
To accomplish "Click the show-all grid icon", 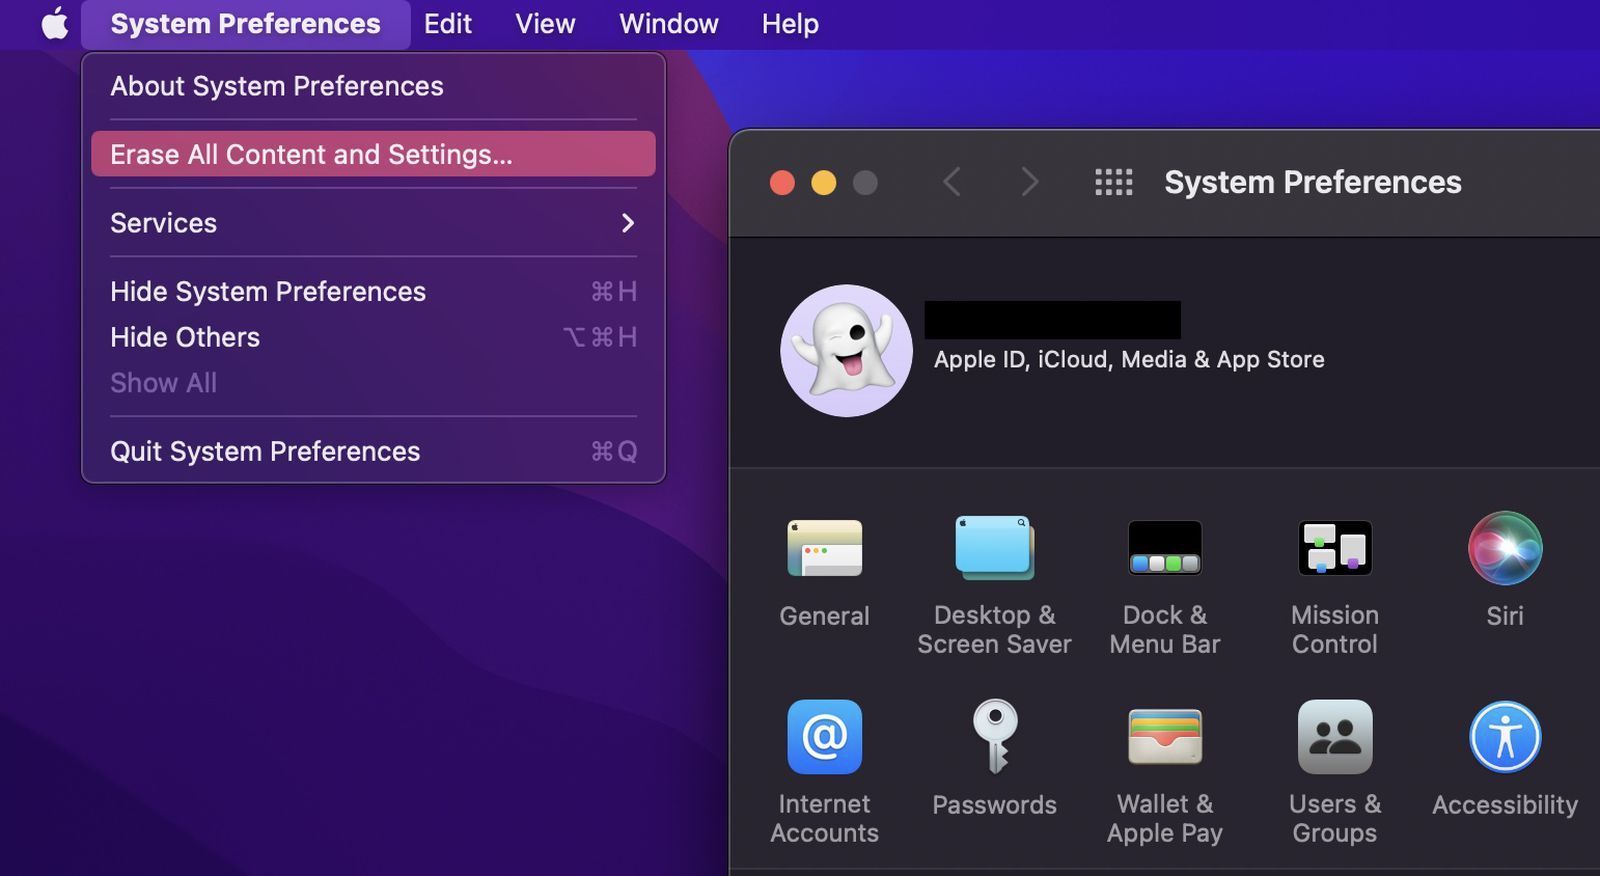I will tap(1113, 182).
